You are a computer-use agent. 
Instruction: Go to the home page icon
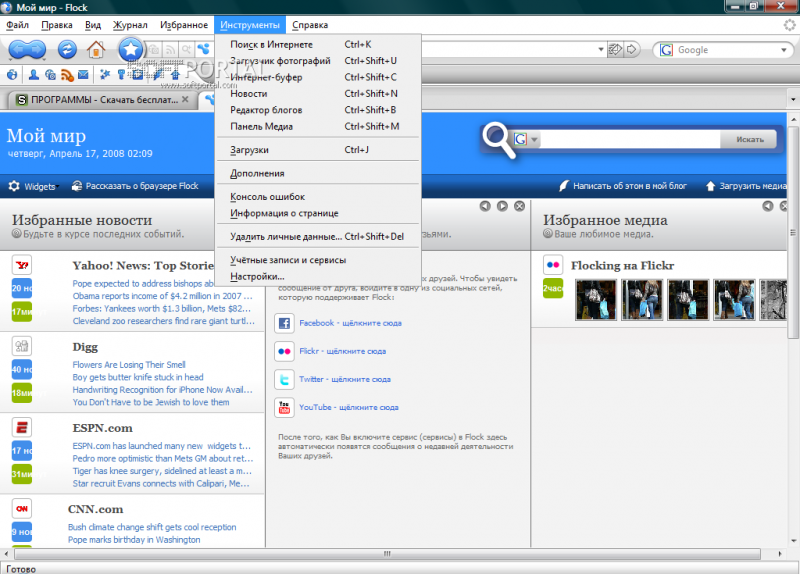click(95, 49)
